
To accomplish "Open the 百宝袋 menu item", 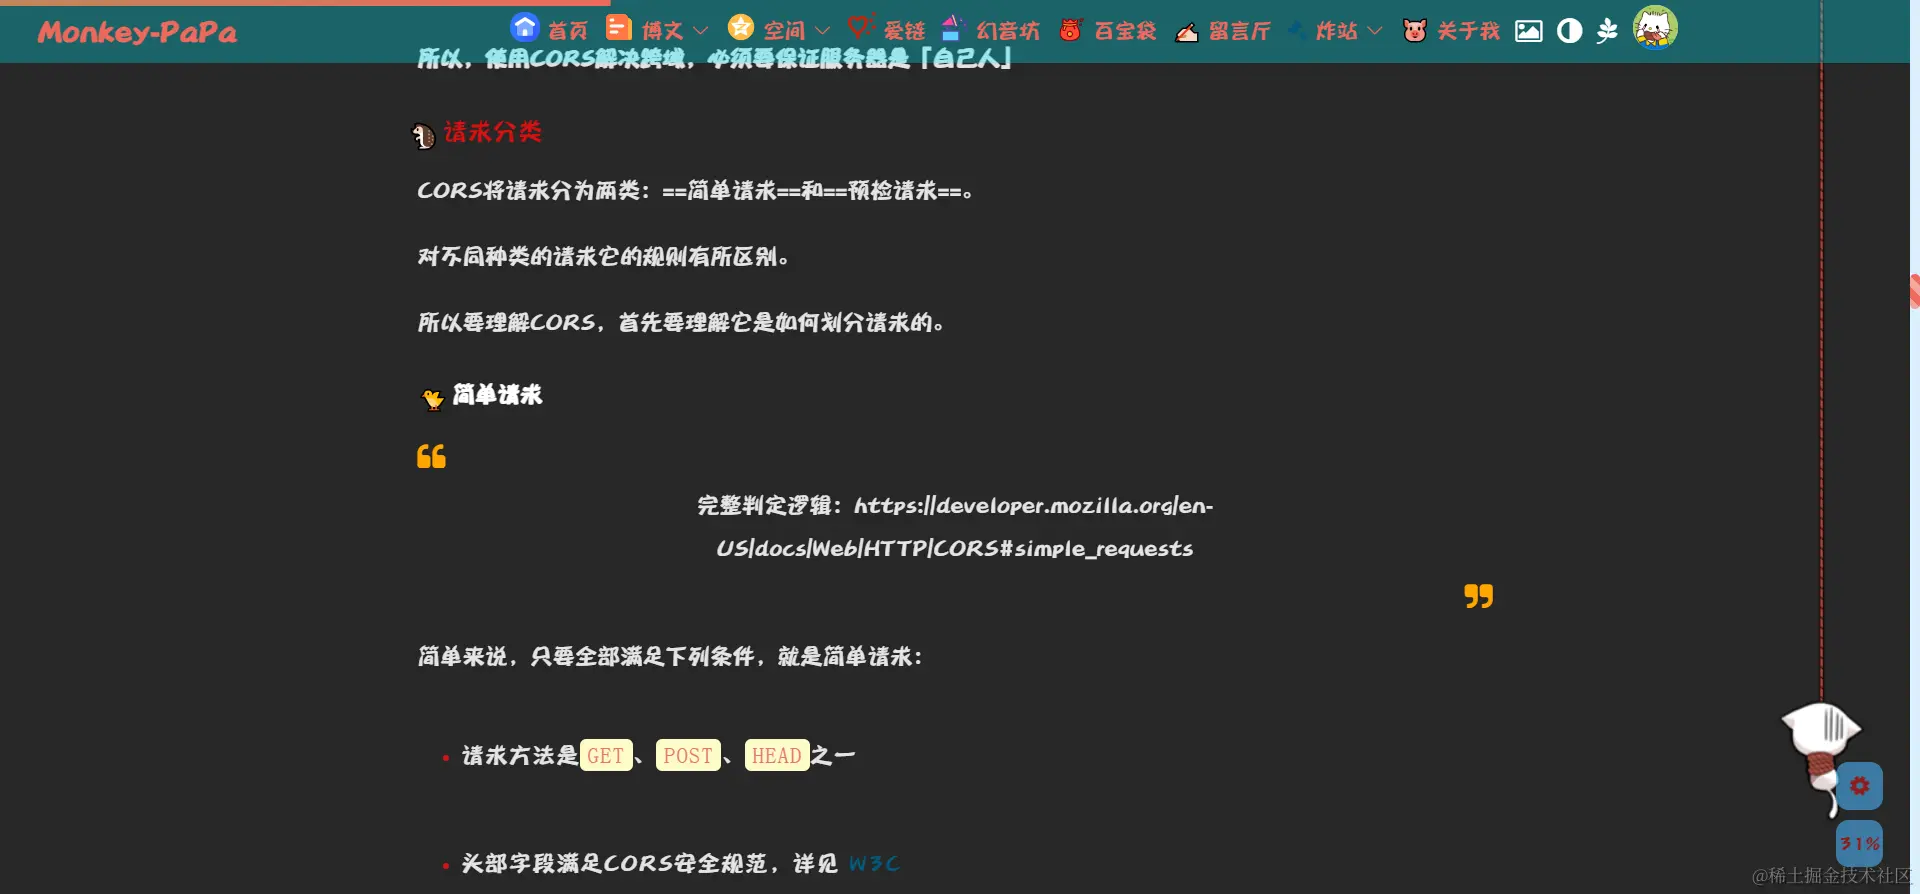I will tap(1125, 31).
